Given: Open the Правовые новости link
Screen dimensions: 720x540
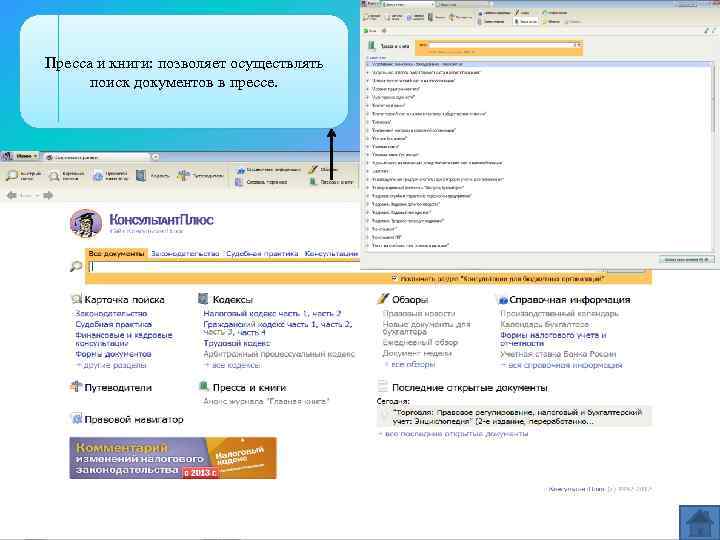Looking at the screenshot, I should (419, 314).
